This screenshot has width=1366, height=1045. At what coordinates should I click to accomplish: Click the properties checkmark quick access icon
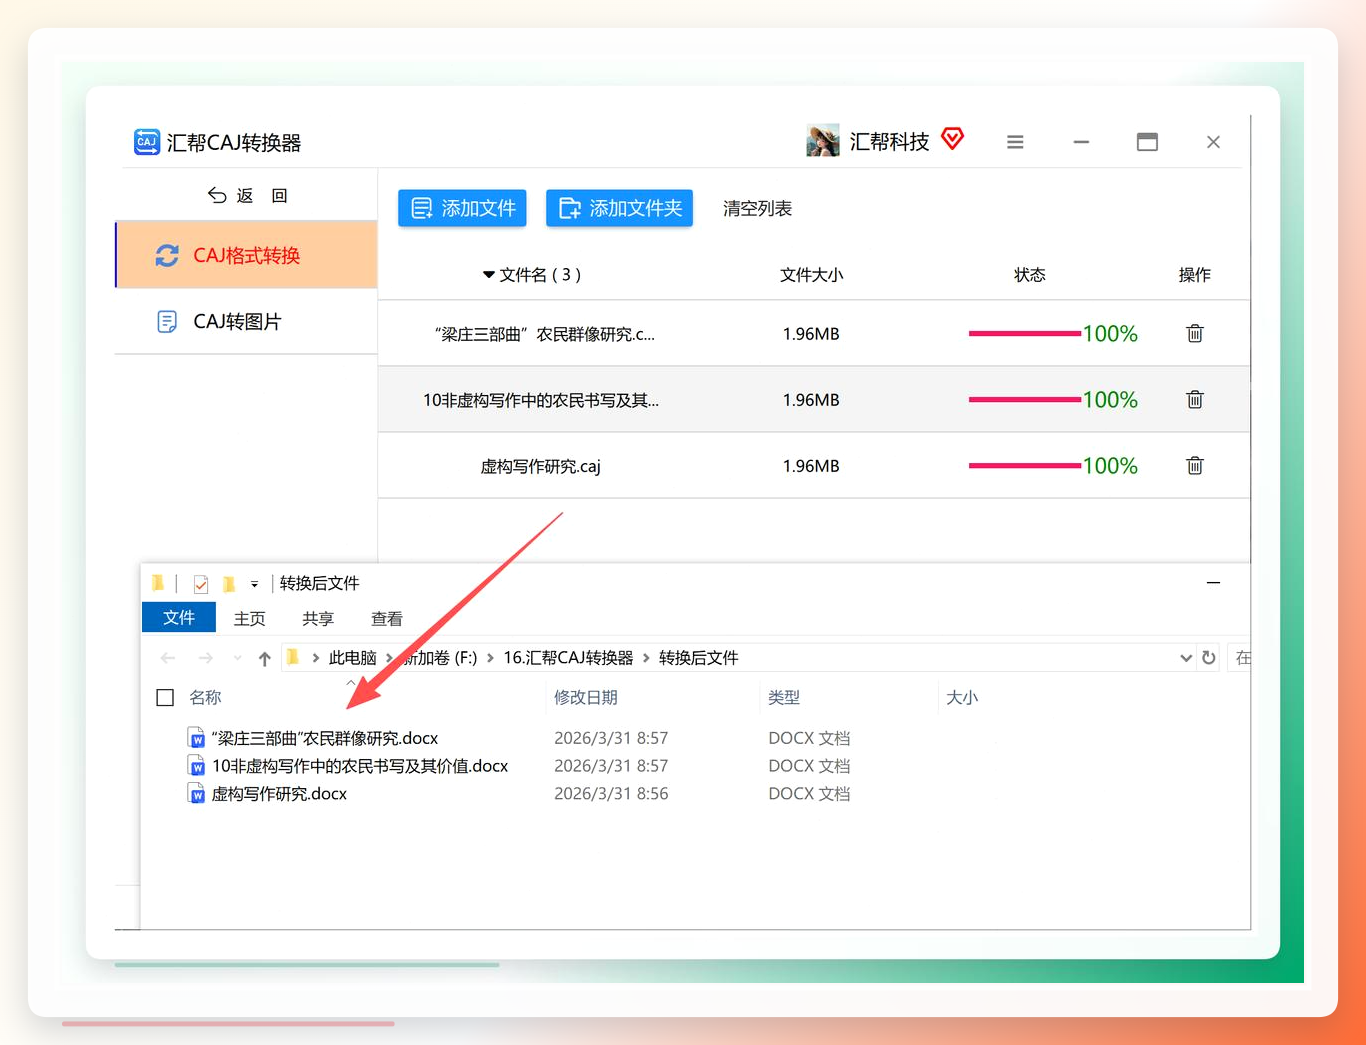point(201,584)
